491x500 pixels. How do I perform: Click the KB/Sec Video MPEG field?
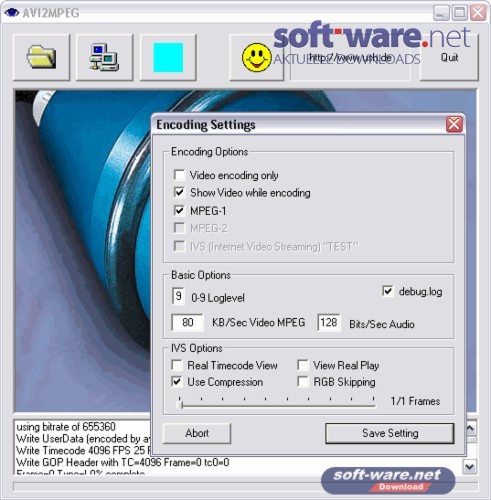[187, 322]
